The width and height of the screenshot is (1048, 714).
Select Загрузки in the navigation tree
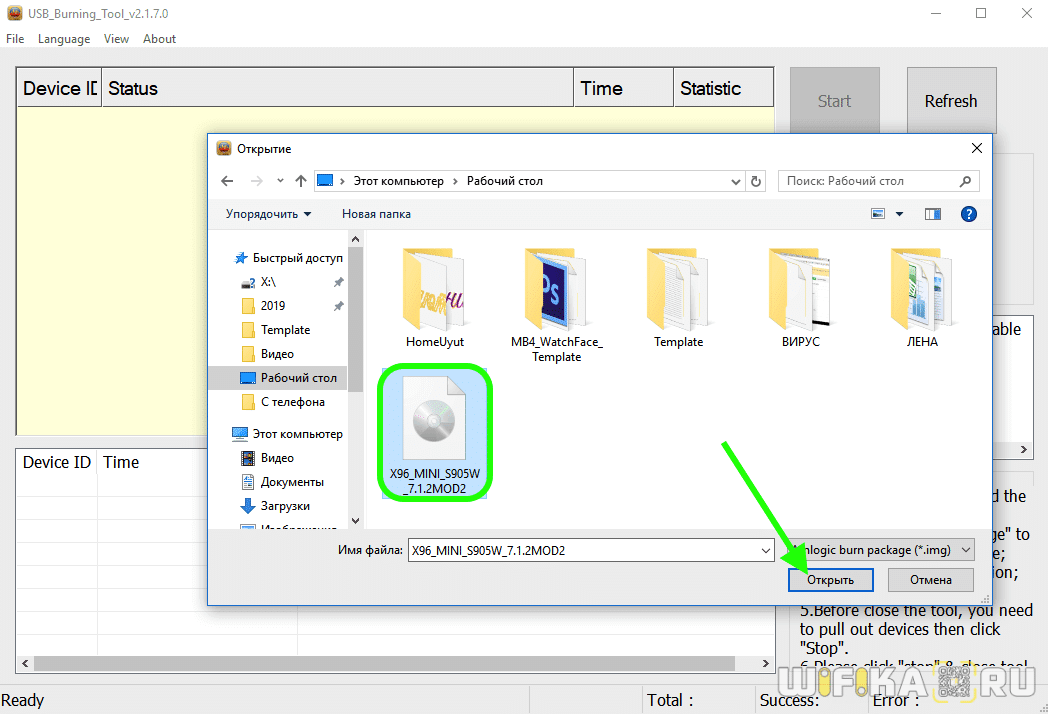[285, 506]
